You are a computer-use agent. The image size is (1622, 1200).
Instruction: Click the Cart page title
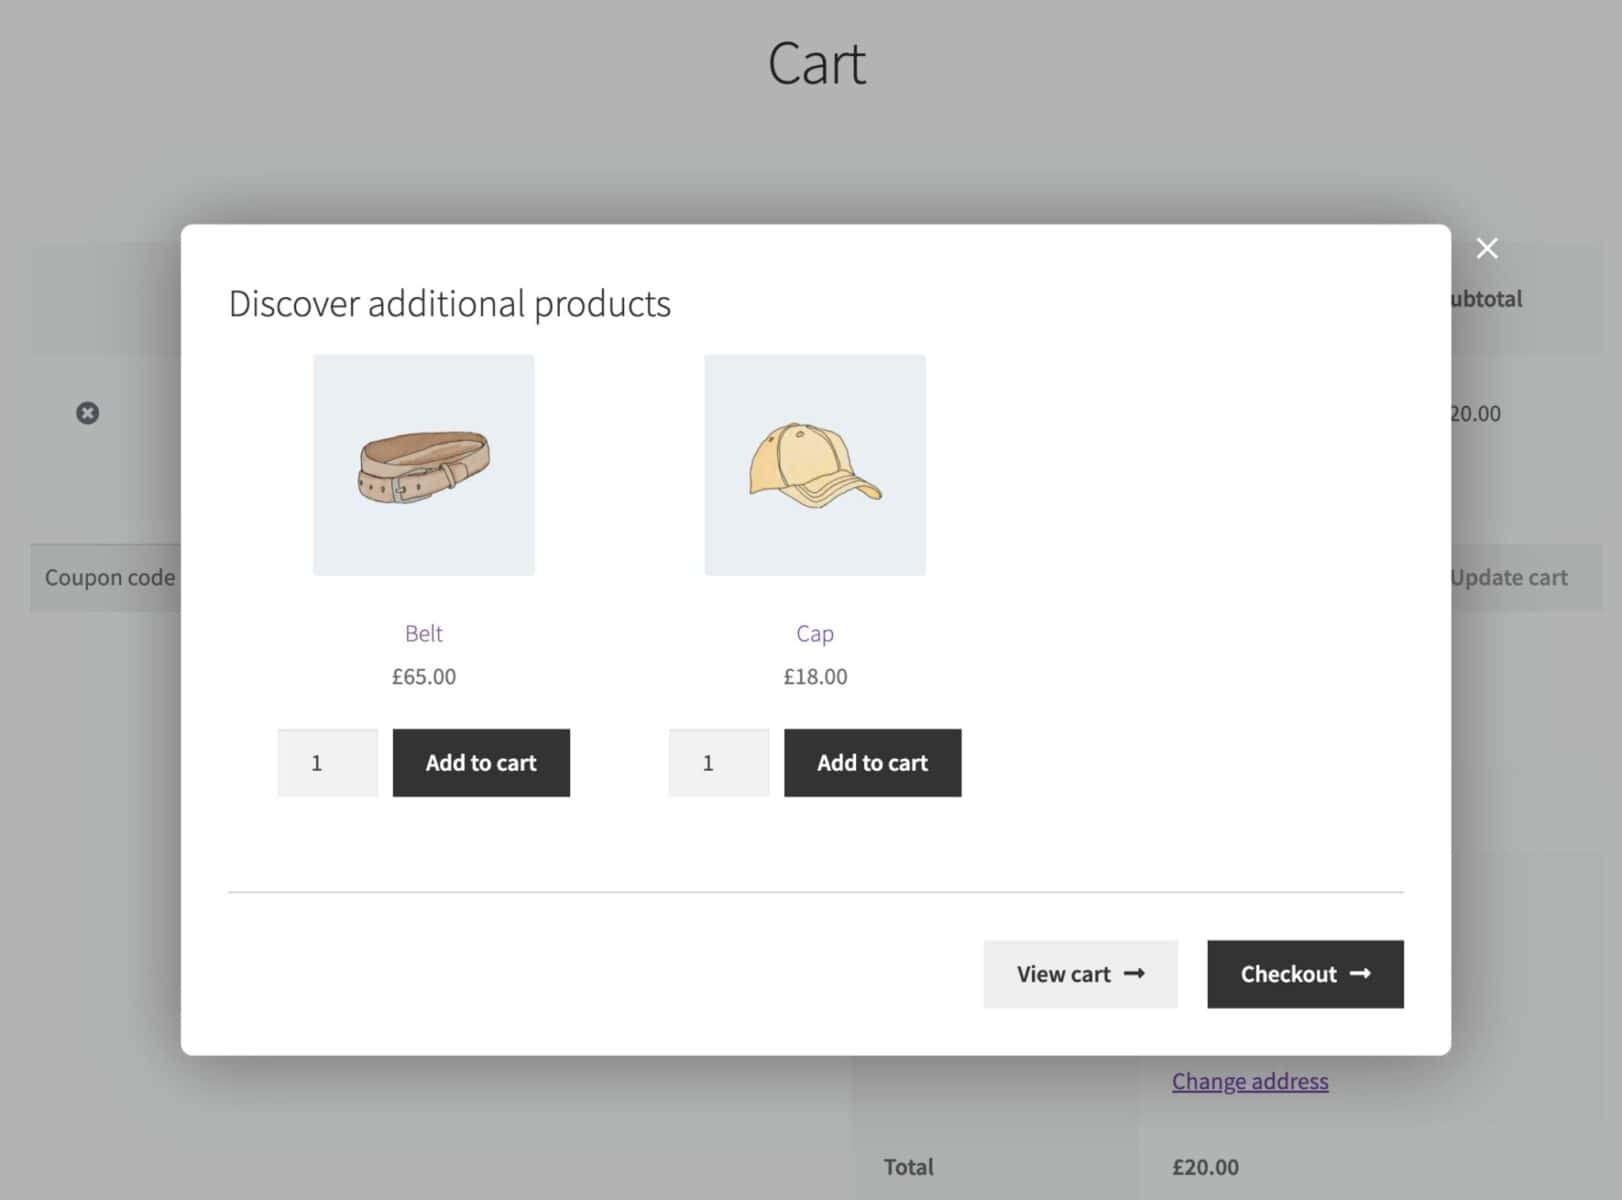click(816, 63)
